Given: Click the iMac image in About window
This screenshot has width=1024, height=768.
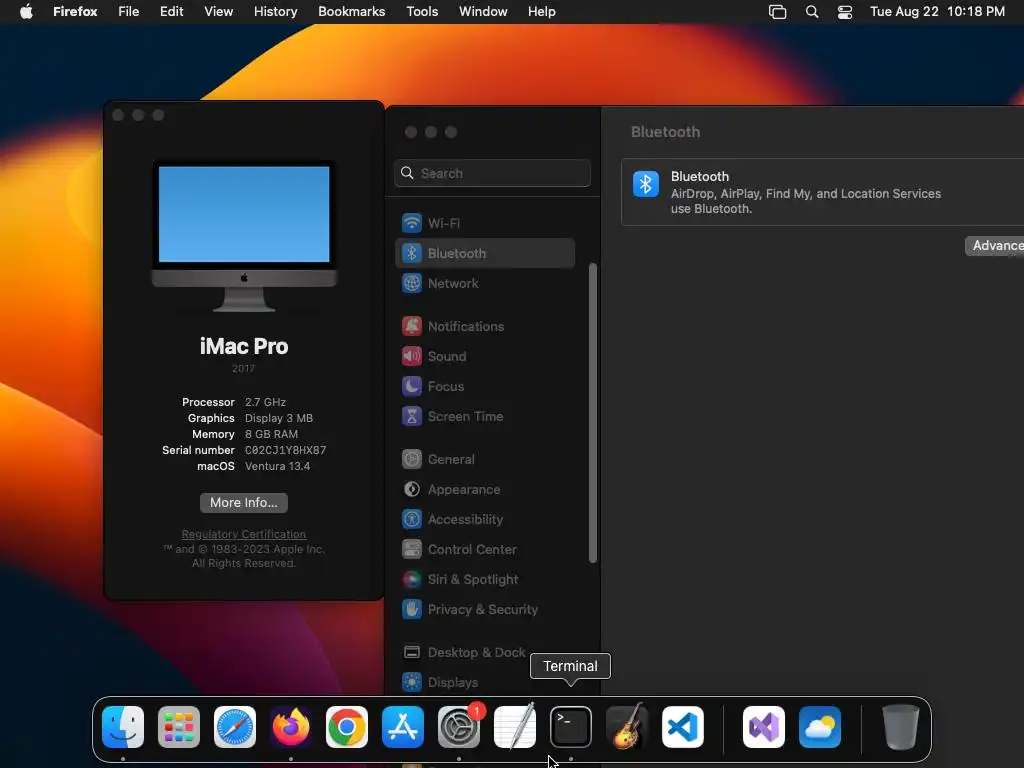Looking at the screenshot, I should 244,236.
